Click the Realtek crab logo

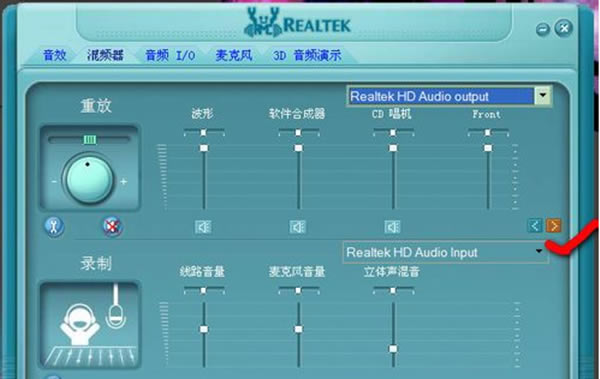point(262,23)
